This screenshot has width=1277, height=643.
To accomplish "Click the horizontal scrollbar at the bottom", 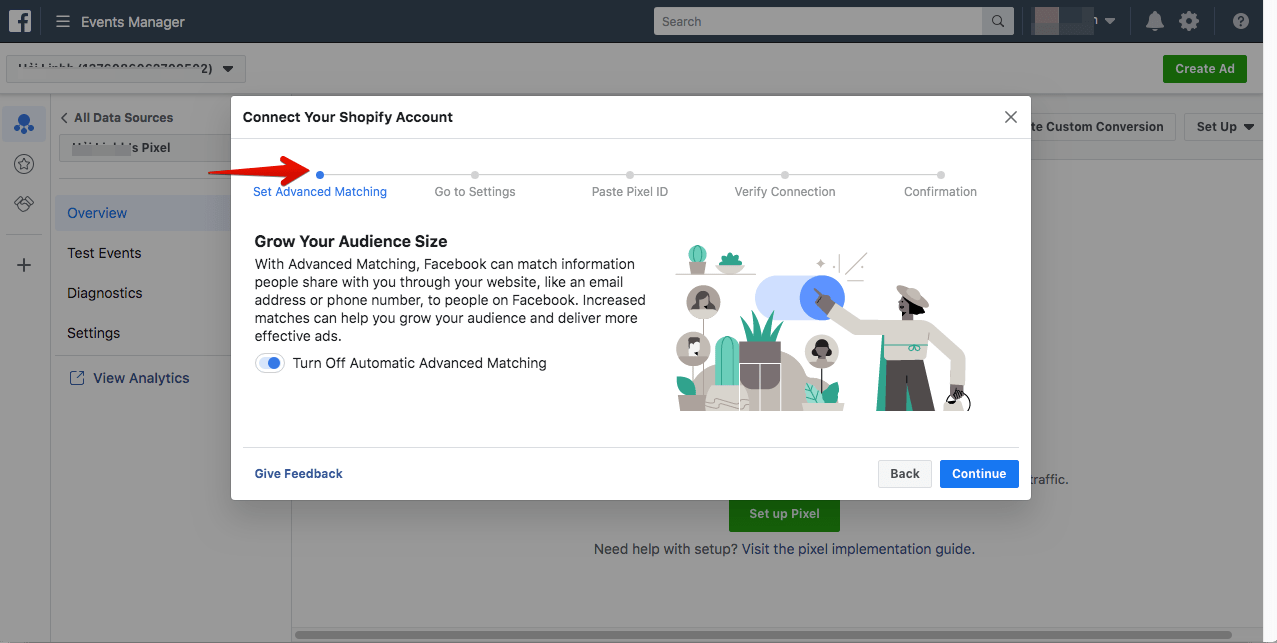I will point(763,634).
